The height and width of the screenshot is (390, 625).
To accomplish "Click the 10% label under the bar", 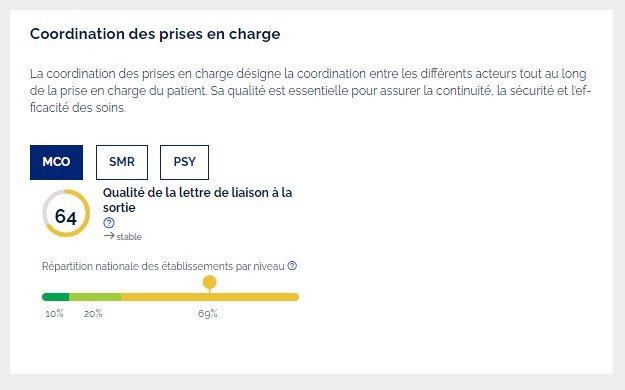I will [x=54, y=313].
